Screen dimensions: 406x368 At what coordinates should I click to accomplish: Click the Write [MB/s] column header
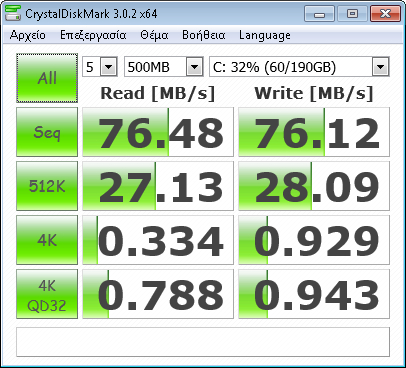point(314,93)
